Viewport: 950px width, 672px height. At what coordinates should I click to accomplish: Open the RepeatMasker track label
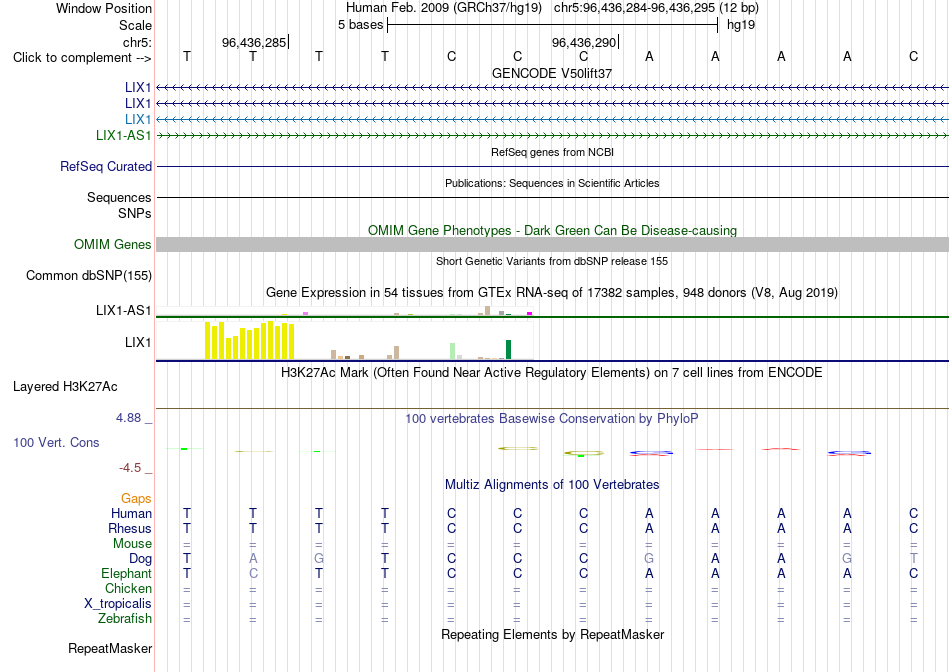pyautogui.click(x=110, y=648)
